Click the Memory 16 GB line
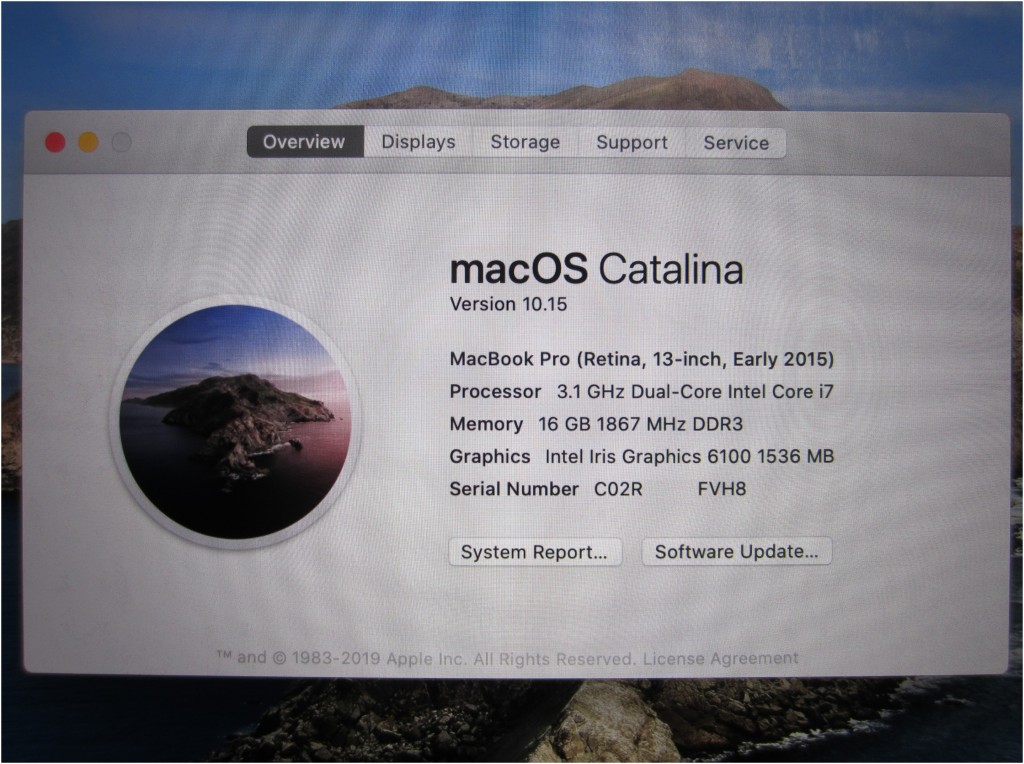This screenshot has width=1024, height=764. coord(596,424)
